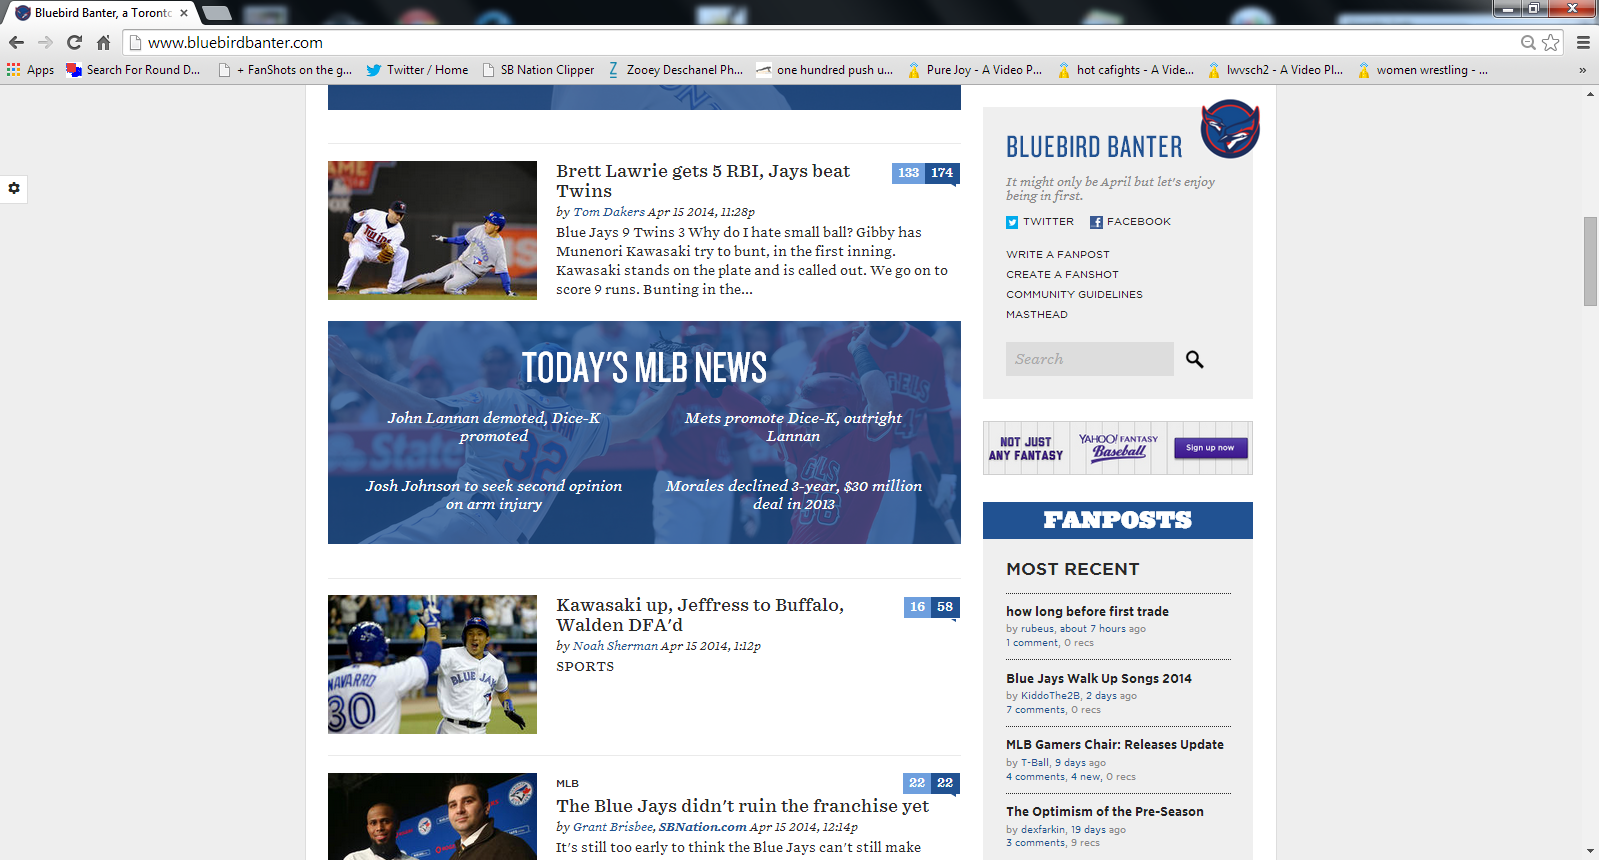Open the Chrome menu hamburger icon
This screenshot has width=1600, height=860.
click(1583, 42)
